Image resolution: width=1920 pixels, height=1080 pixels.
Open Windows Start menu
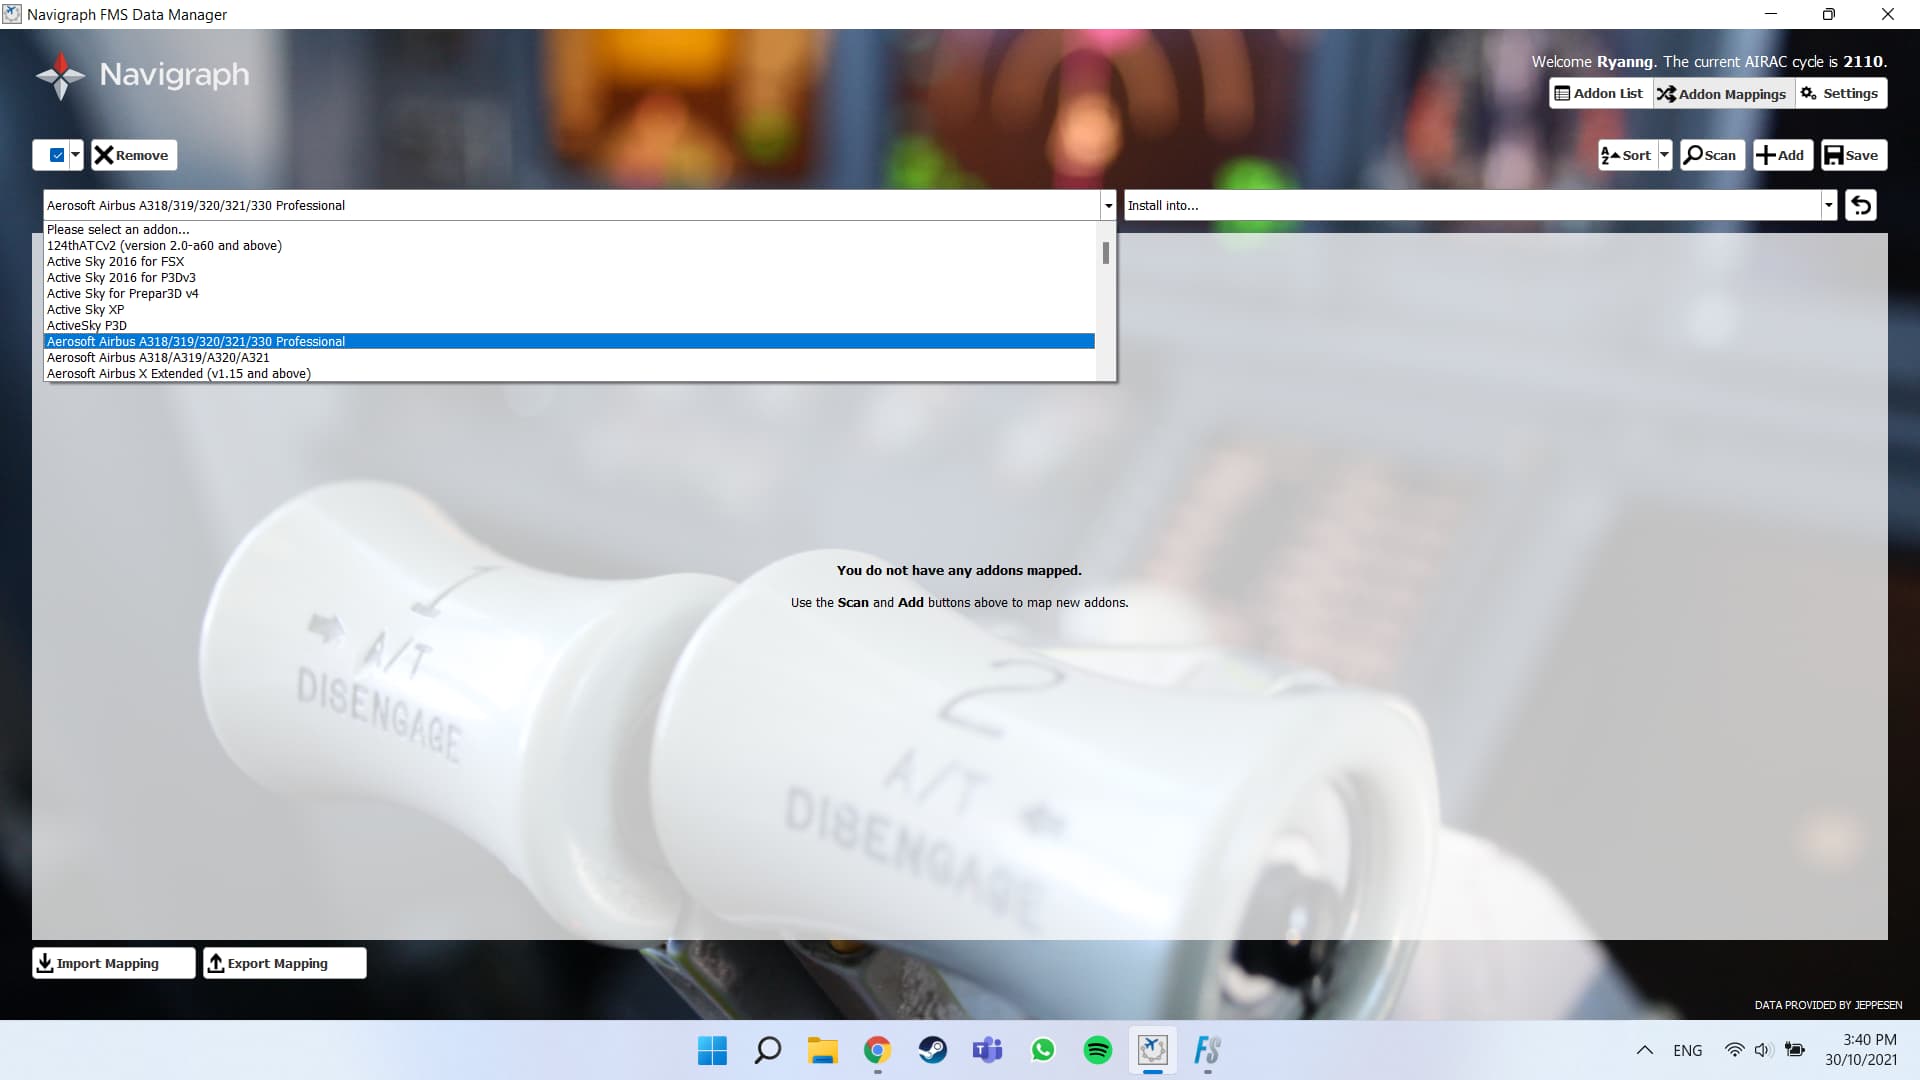click(x=712, y=1050)
